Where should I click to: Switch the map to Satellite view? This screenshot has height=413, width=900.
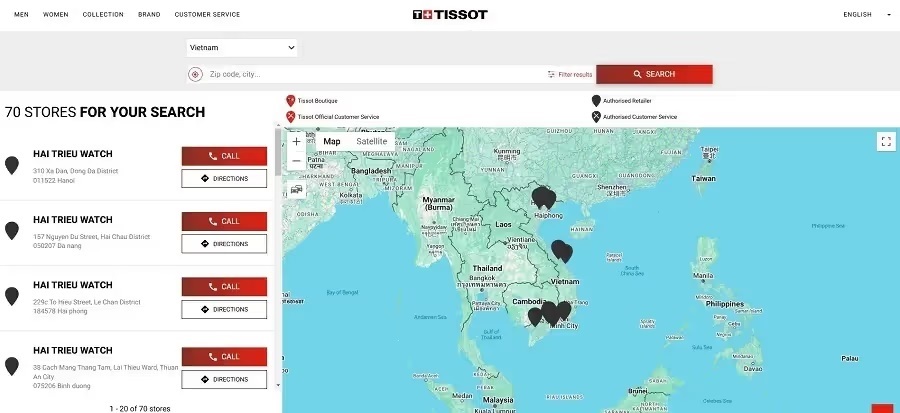pos(372,142)
